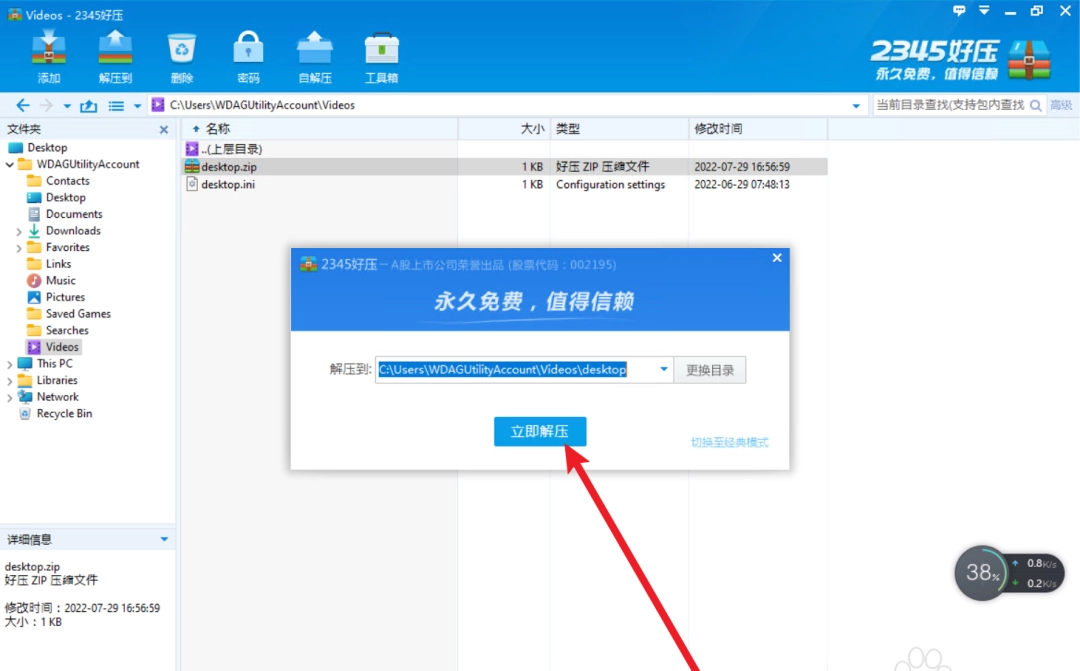Viewport: 1080px width, 671px height.
Task: Click the 更换目录 change directory button
Action: pos(709,370)
